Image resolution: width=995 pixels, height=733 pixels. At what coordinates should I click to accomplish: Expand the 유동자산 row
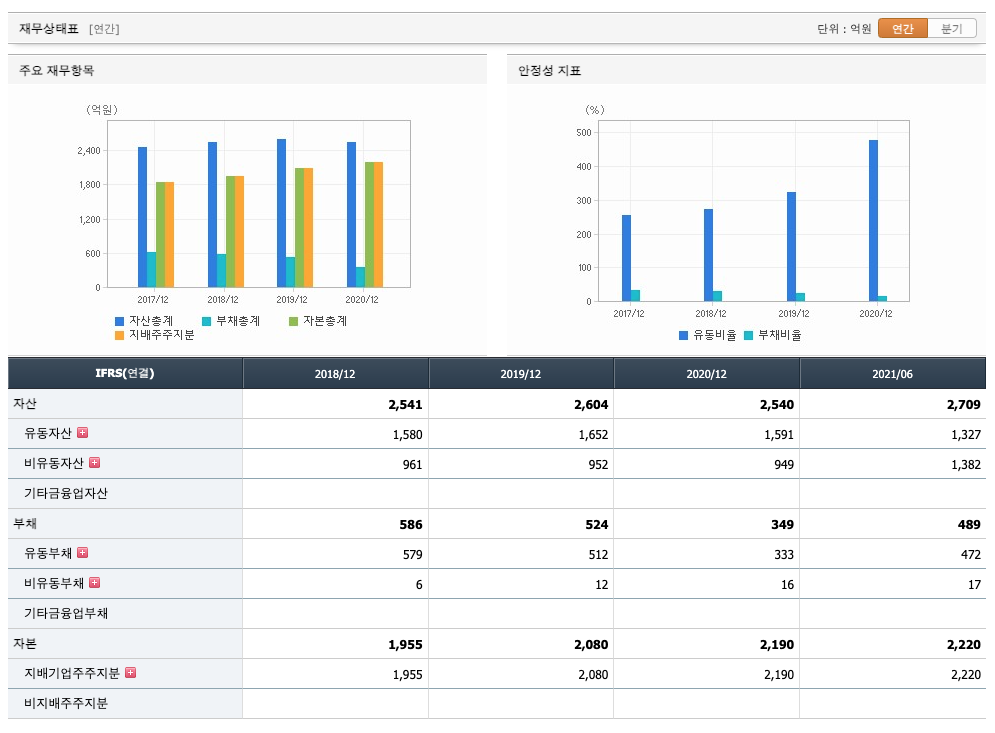point(82,432)
